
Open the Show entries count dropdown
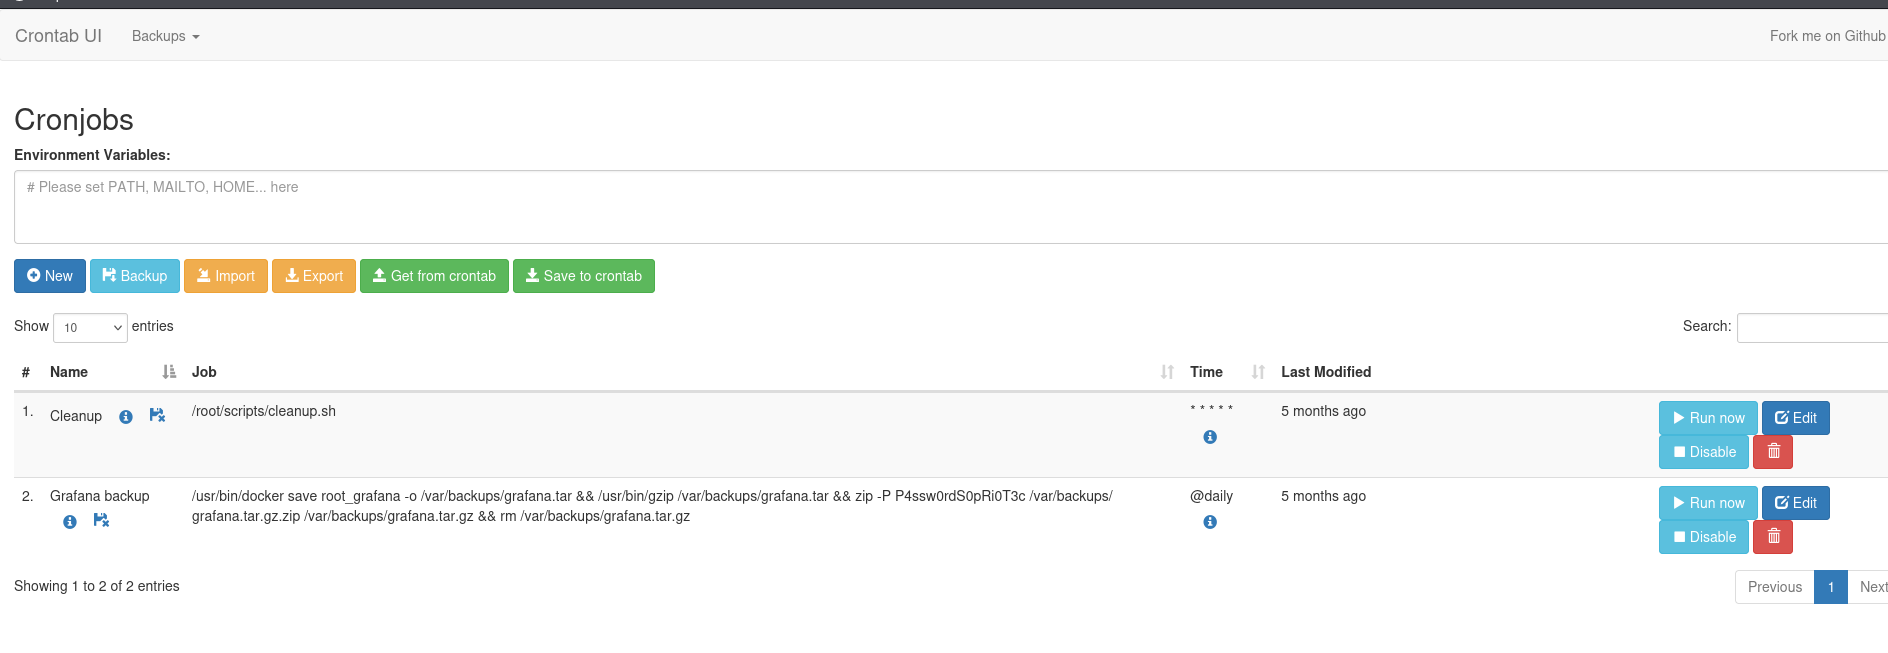point(90,328)
